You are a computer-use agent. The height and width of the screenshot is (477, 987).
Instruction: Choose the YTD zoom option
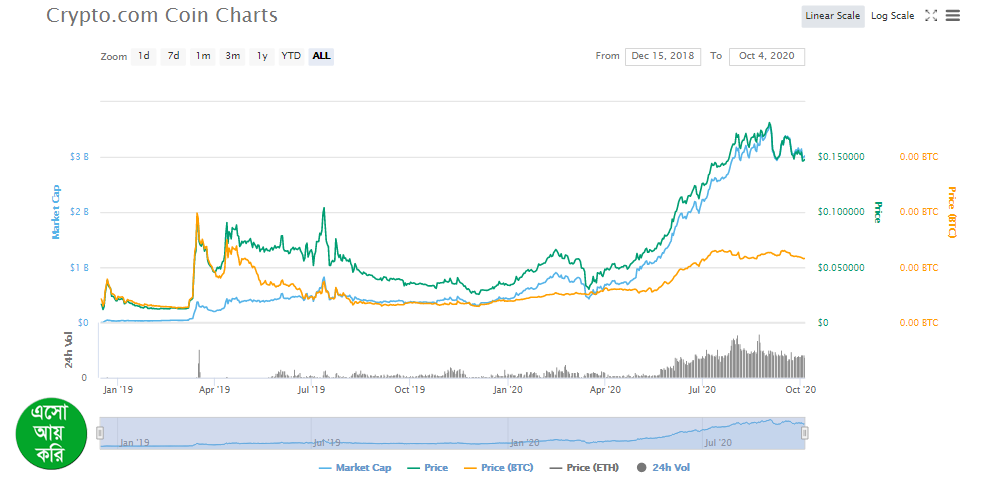[x=291, y=56]
